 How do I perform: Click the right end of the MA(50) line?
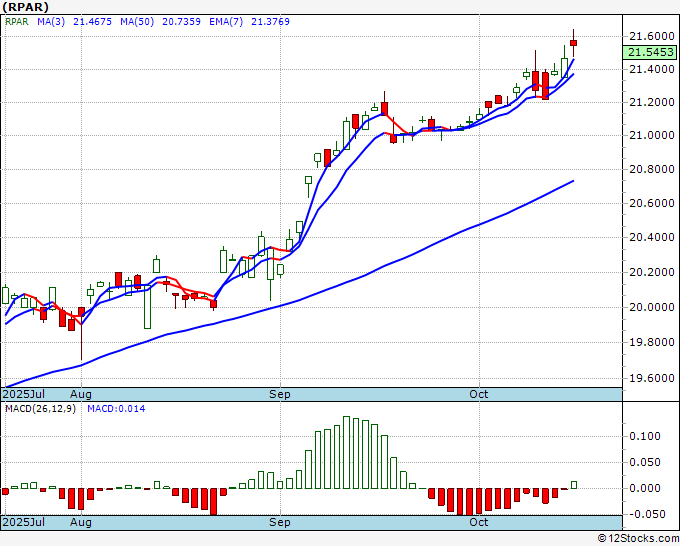click(x=573, y=181)
